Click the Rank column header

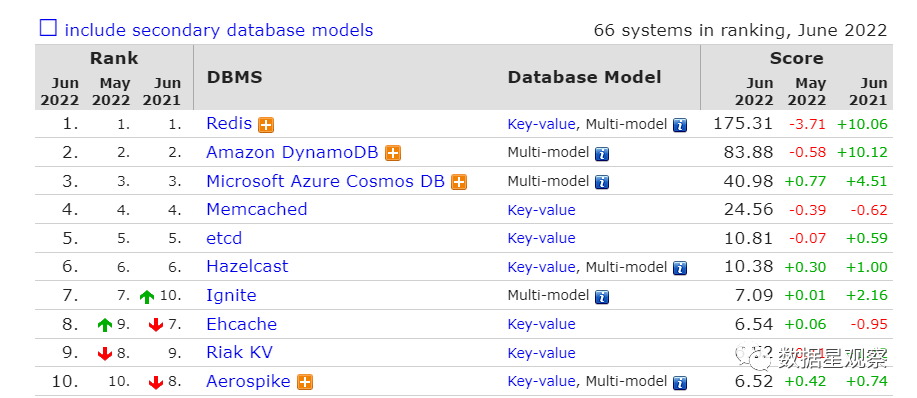click(x=114, y=58)
